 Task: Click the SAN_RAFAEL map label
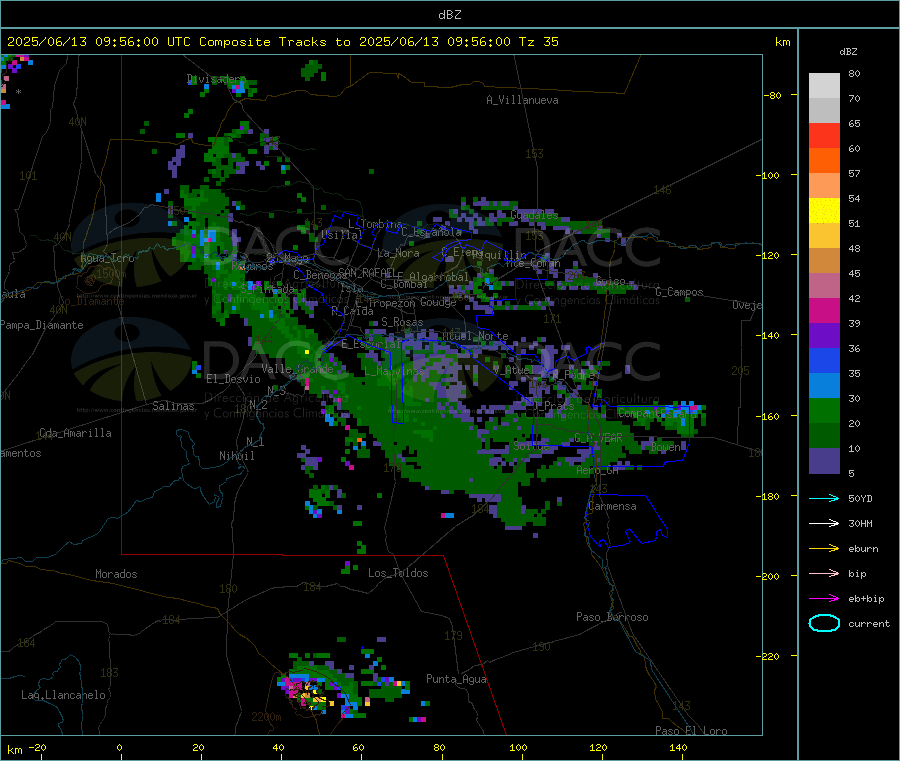tap(367, 272)
